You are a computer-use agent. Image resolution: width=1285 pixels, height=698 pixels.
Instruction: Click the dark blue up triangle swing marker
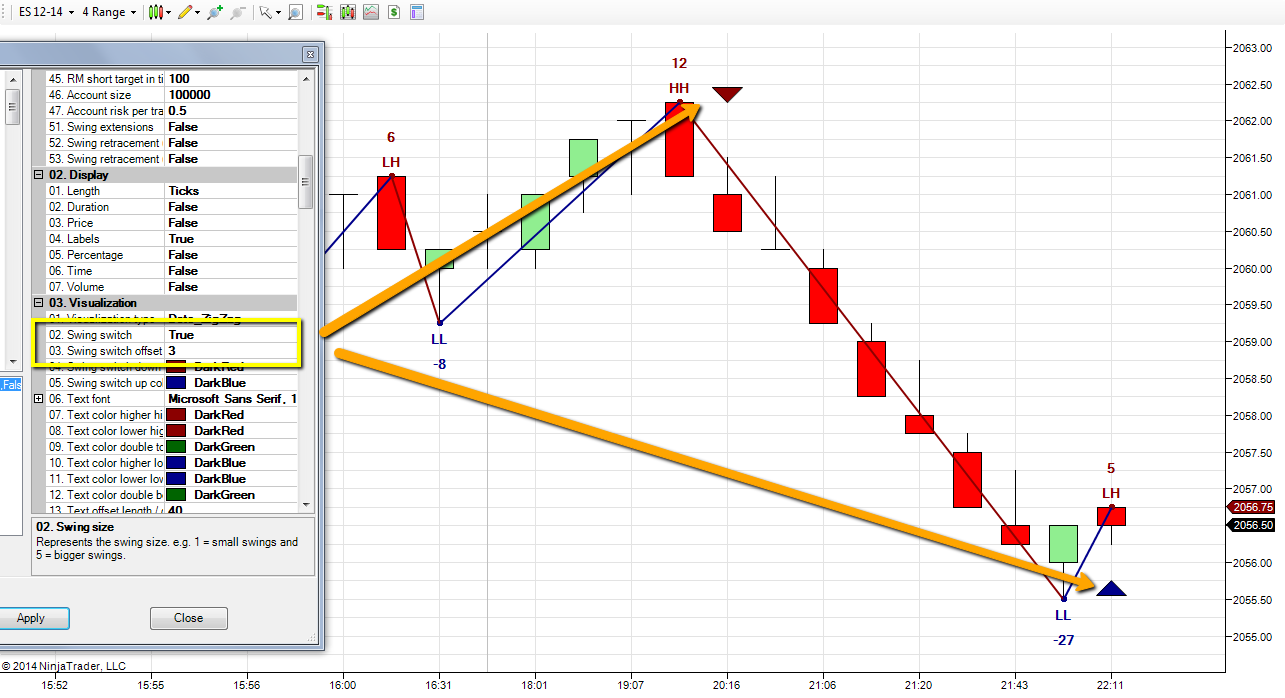tap(1111, 588)
